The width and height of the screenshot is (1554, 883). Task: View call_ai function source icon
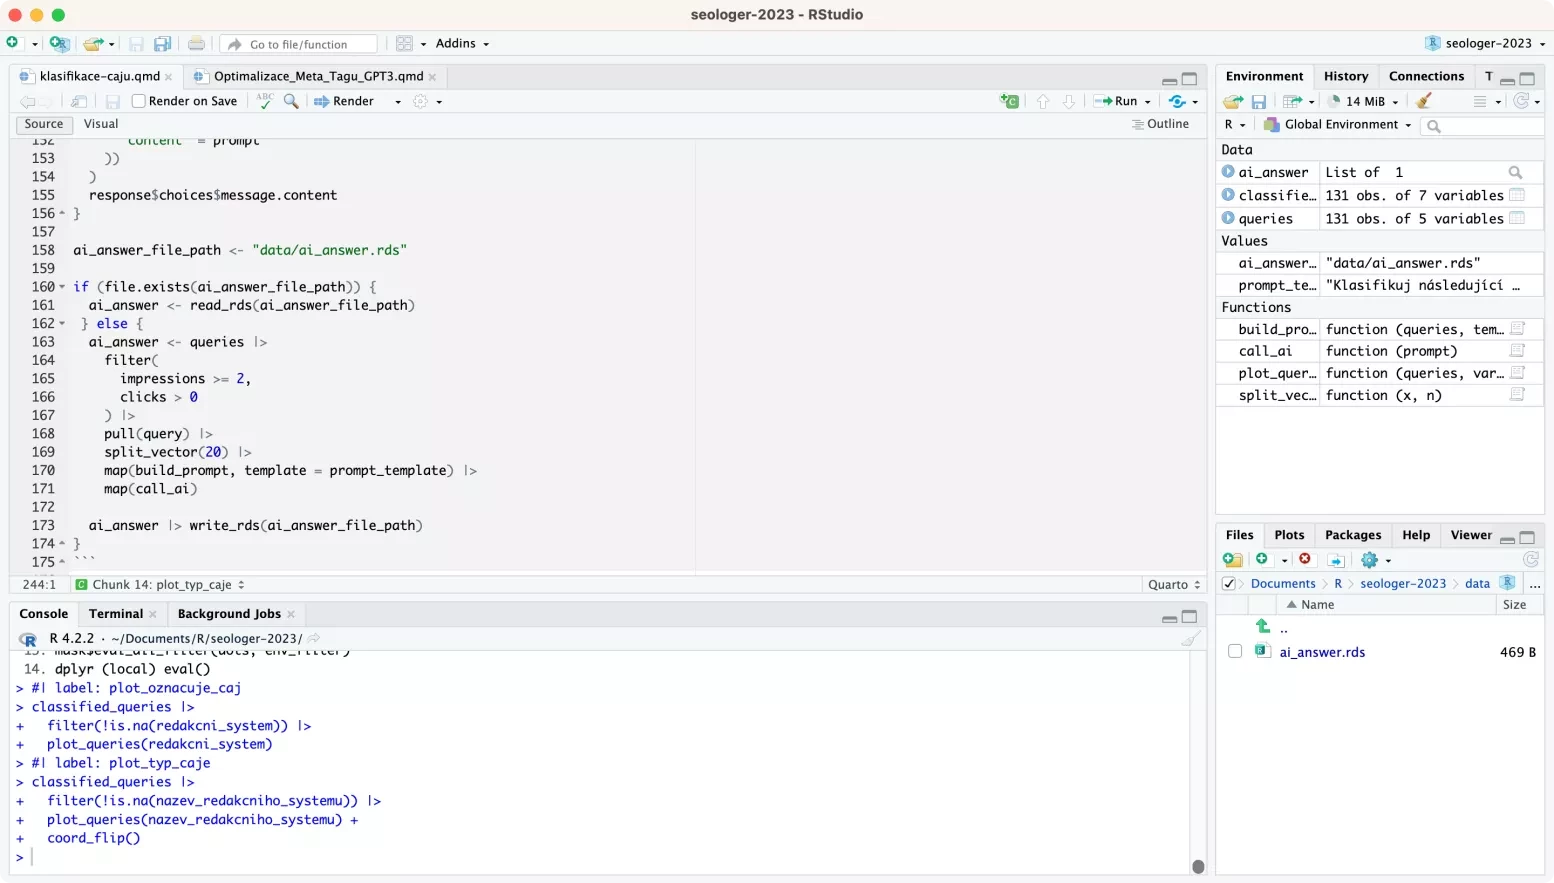point(1517,351)
